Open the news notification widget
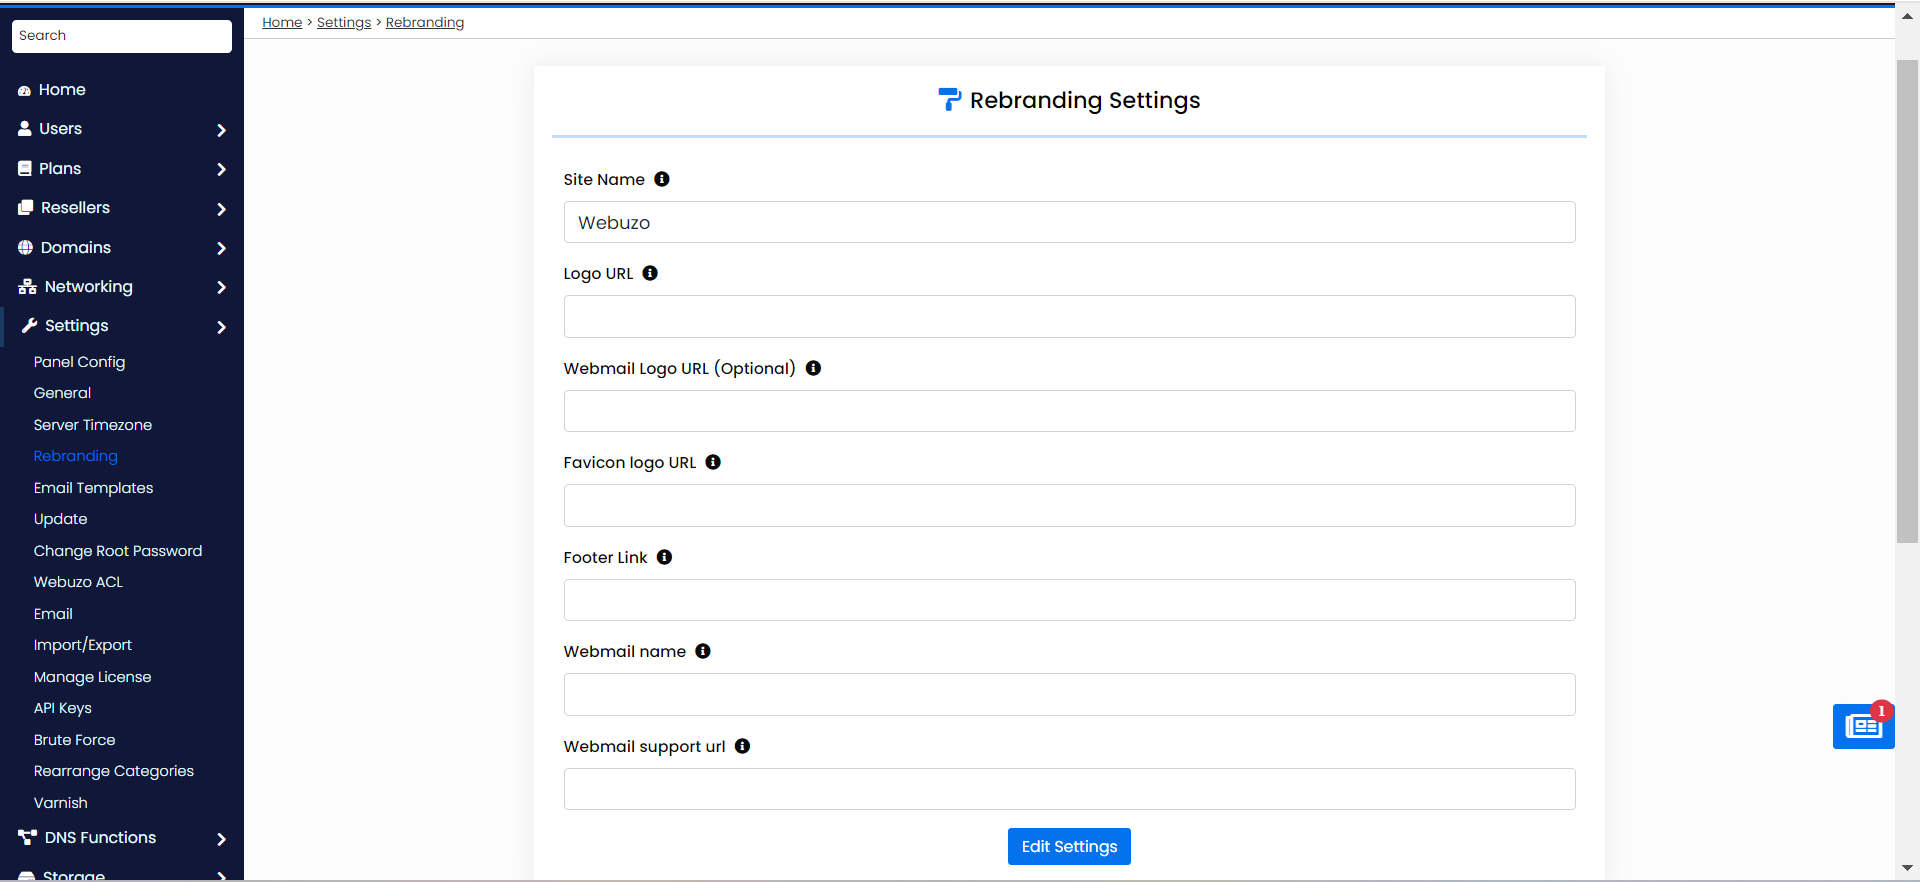 point(1862,726)
